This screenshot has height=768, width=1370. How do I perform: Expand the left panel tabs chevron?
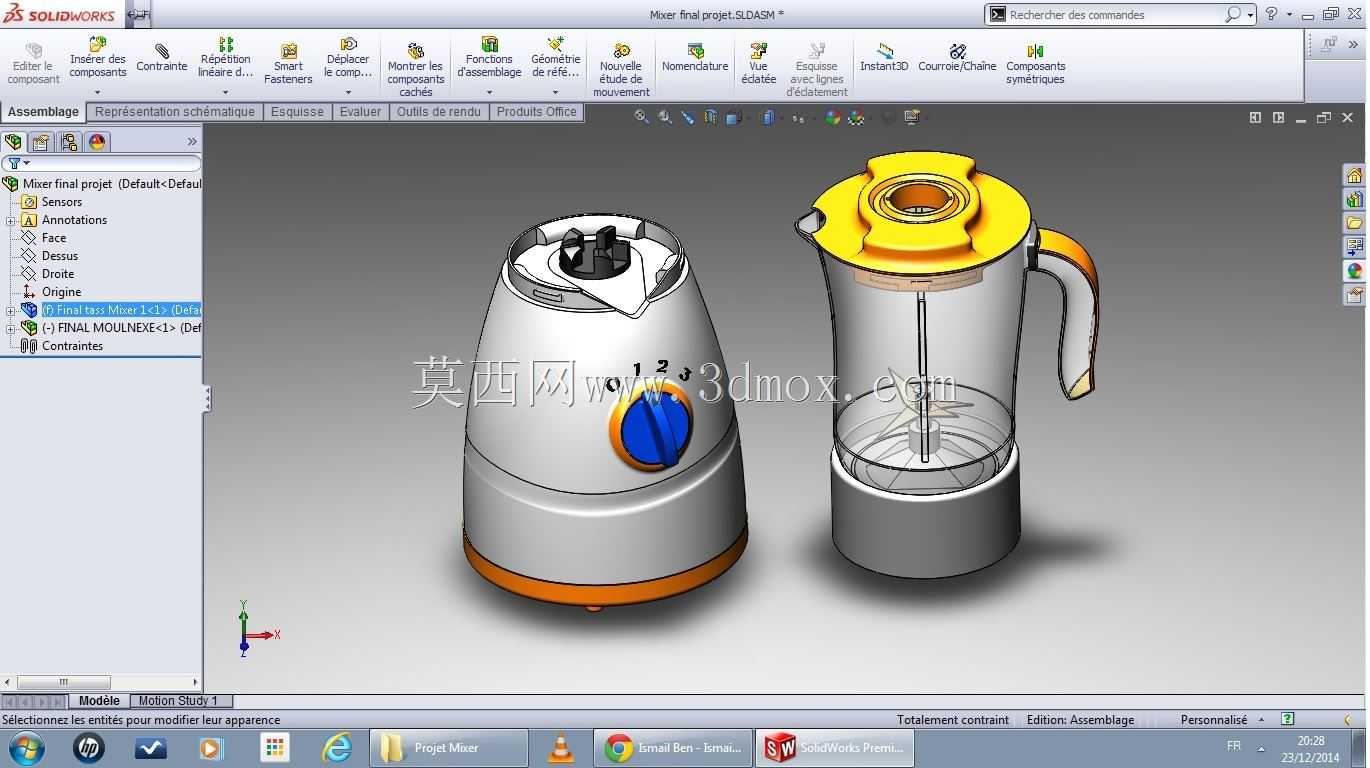[x=192, y=142]
